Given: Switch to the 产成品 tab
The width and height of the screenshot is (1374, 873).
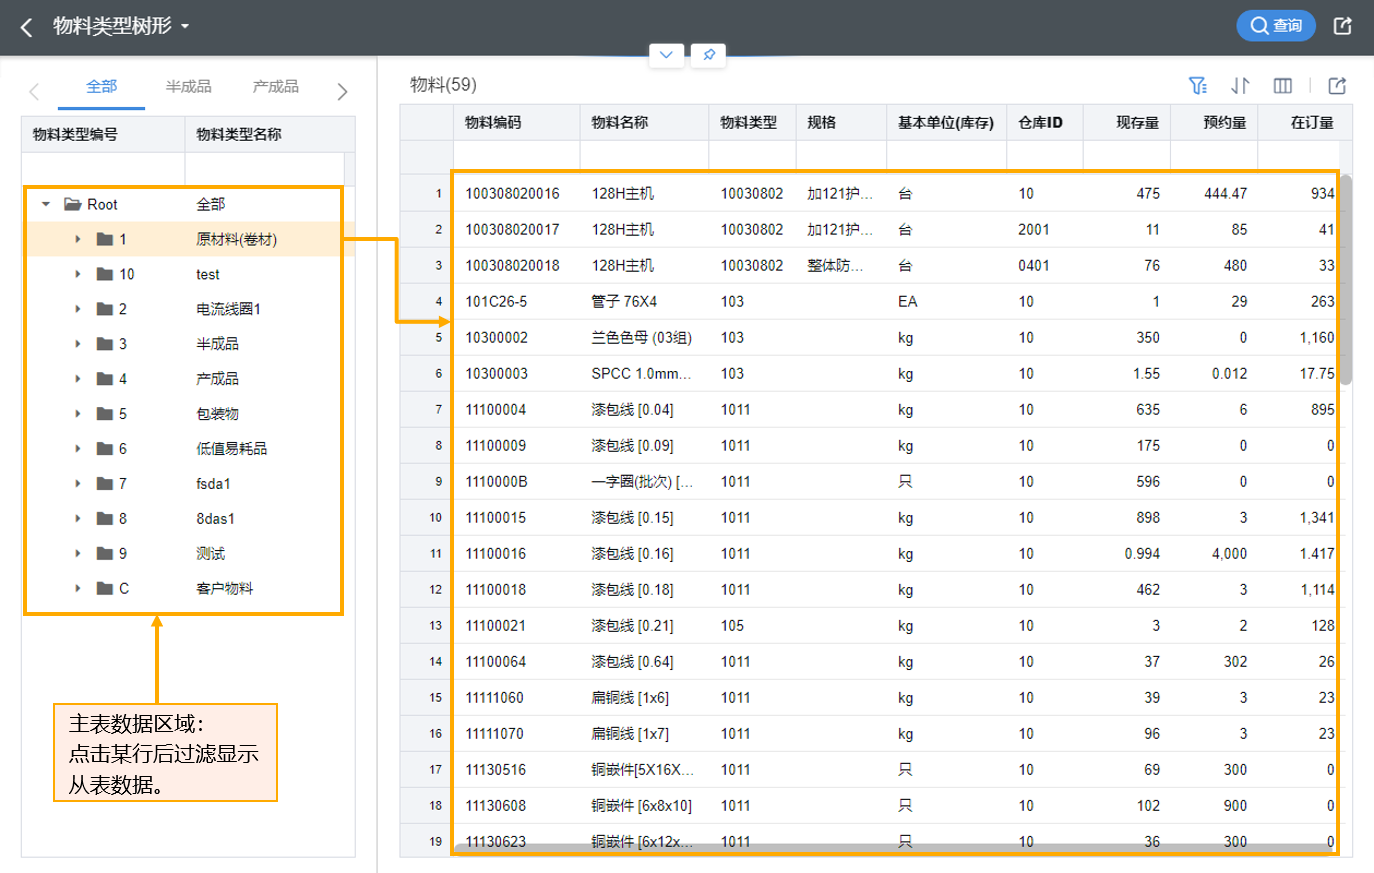Looking at the screenshot, I should [x=275, y=87].
